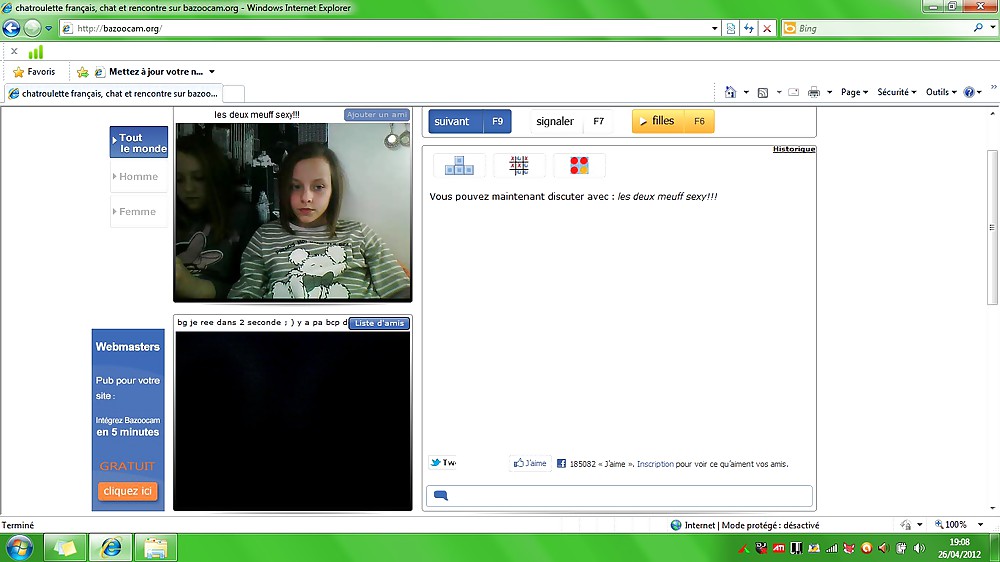Open the 'Liste d'amis' button

pyautogui.click(x=379, y=323)
